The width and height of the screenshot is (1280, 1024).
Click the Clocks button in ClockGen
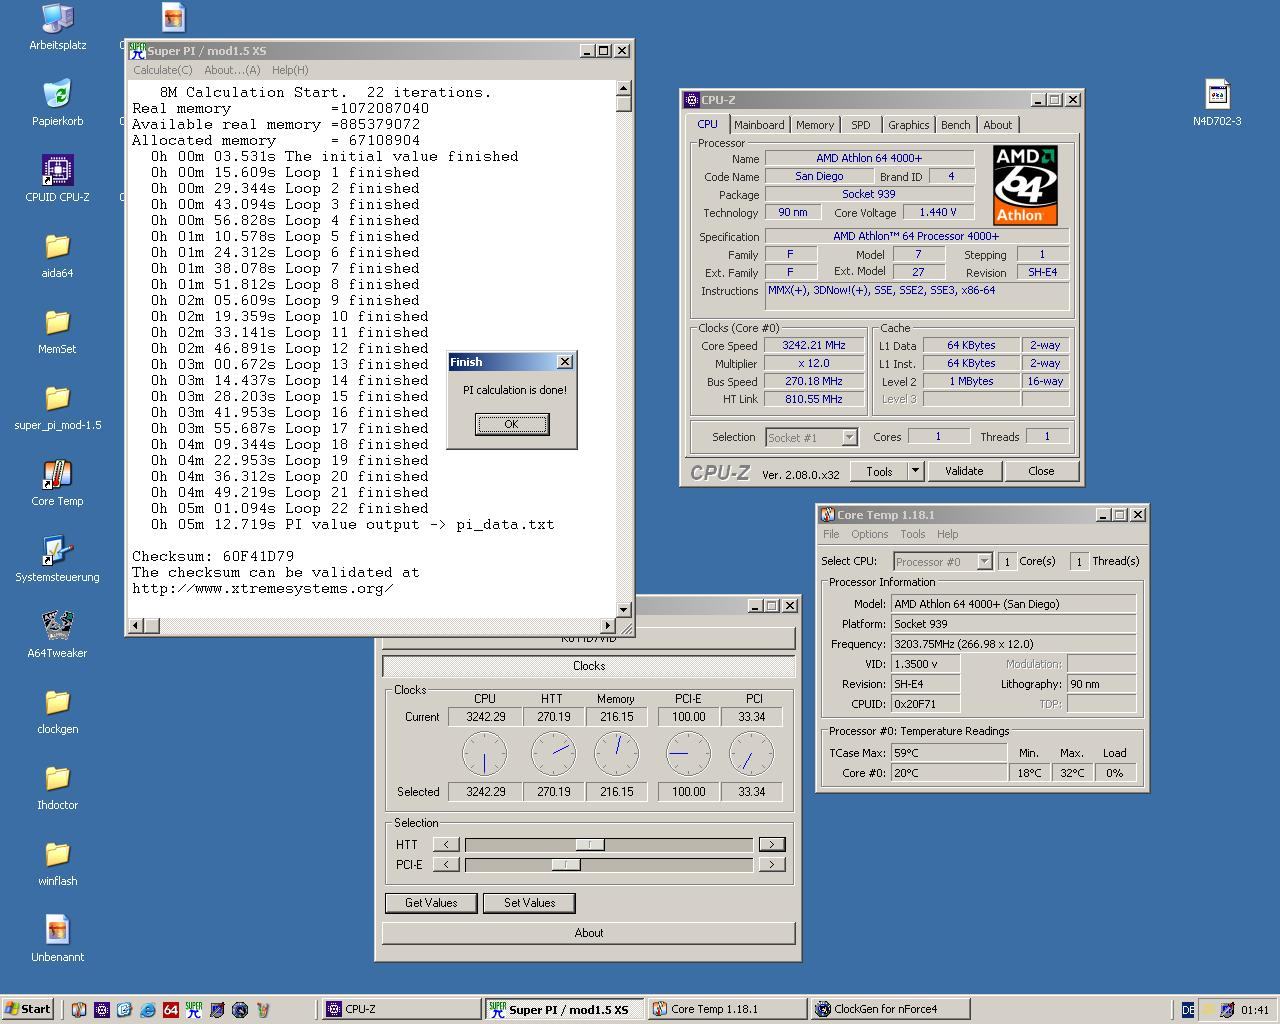coord(589,666)
